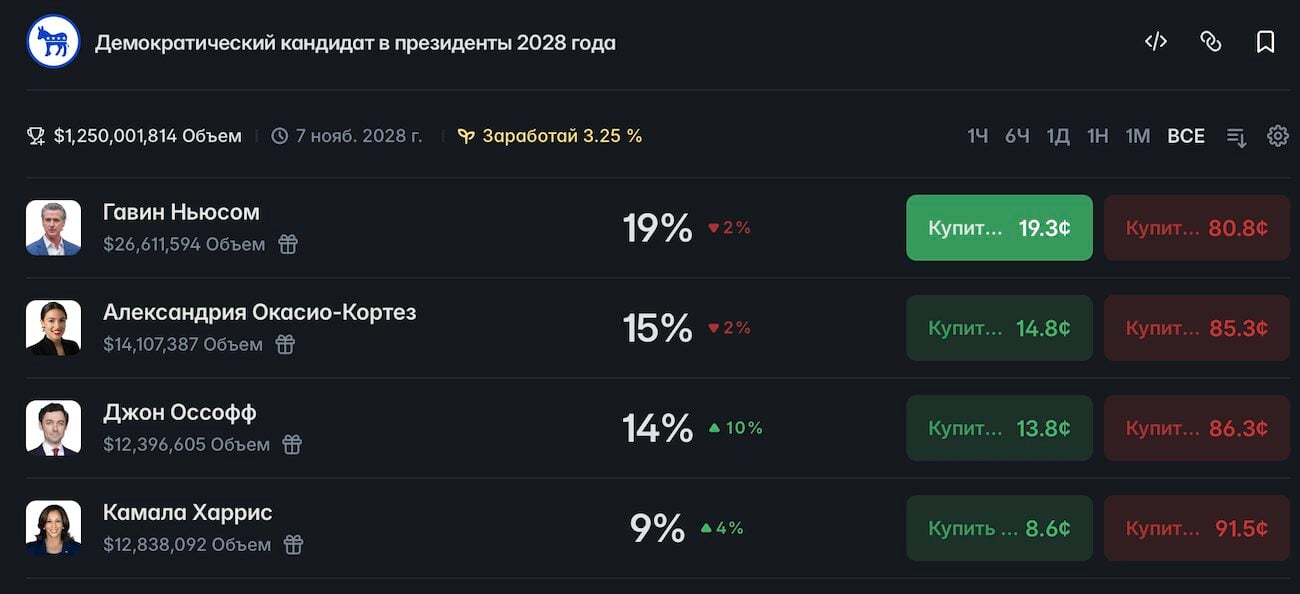The width and height of the screenshot is (1300, 594).
Task: Select the ВСЕ time range
Action: 1186,136
